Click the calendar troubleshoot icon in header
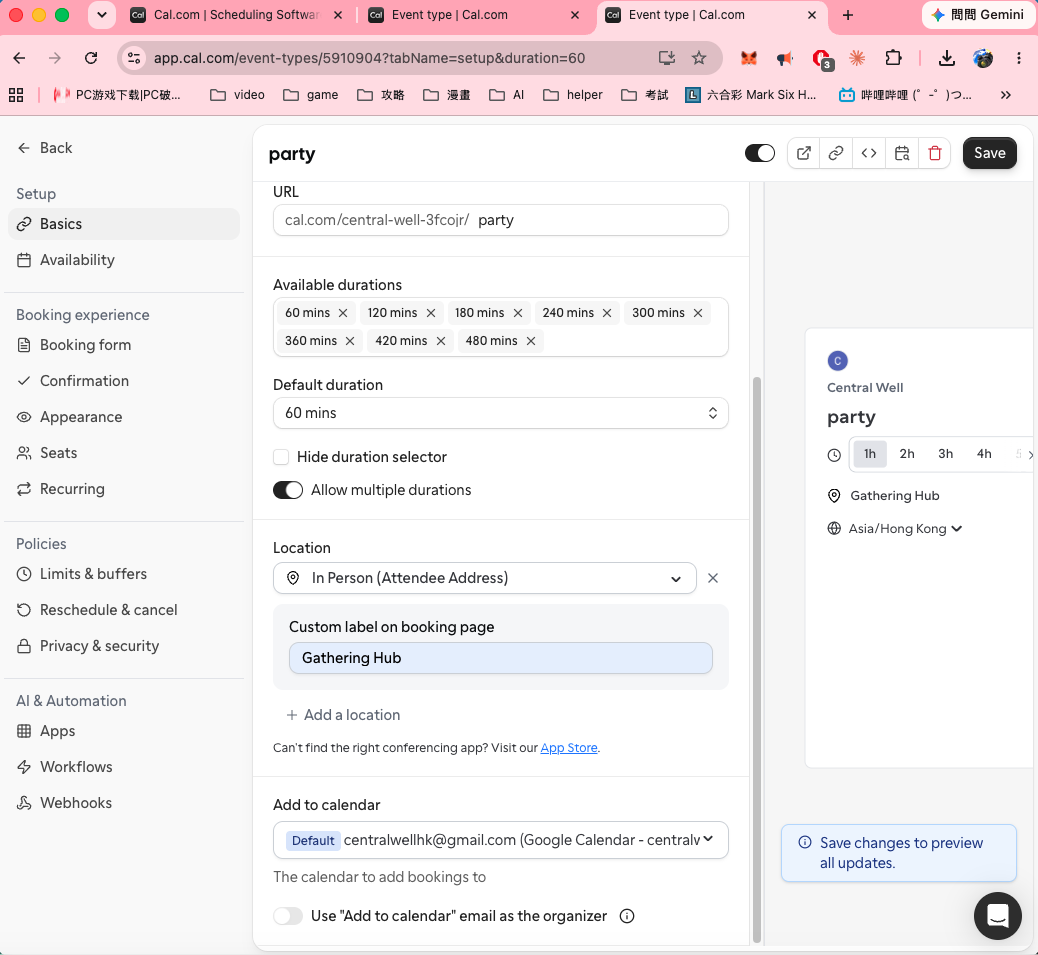The height and width of the screenshot is (955, 1038). pyautogui.click(x=902, y=154)
